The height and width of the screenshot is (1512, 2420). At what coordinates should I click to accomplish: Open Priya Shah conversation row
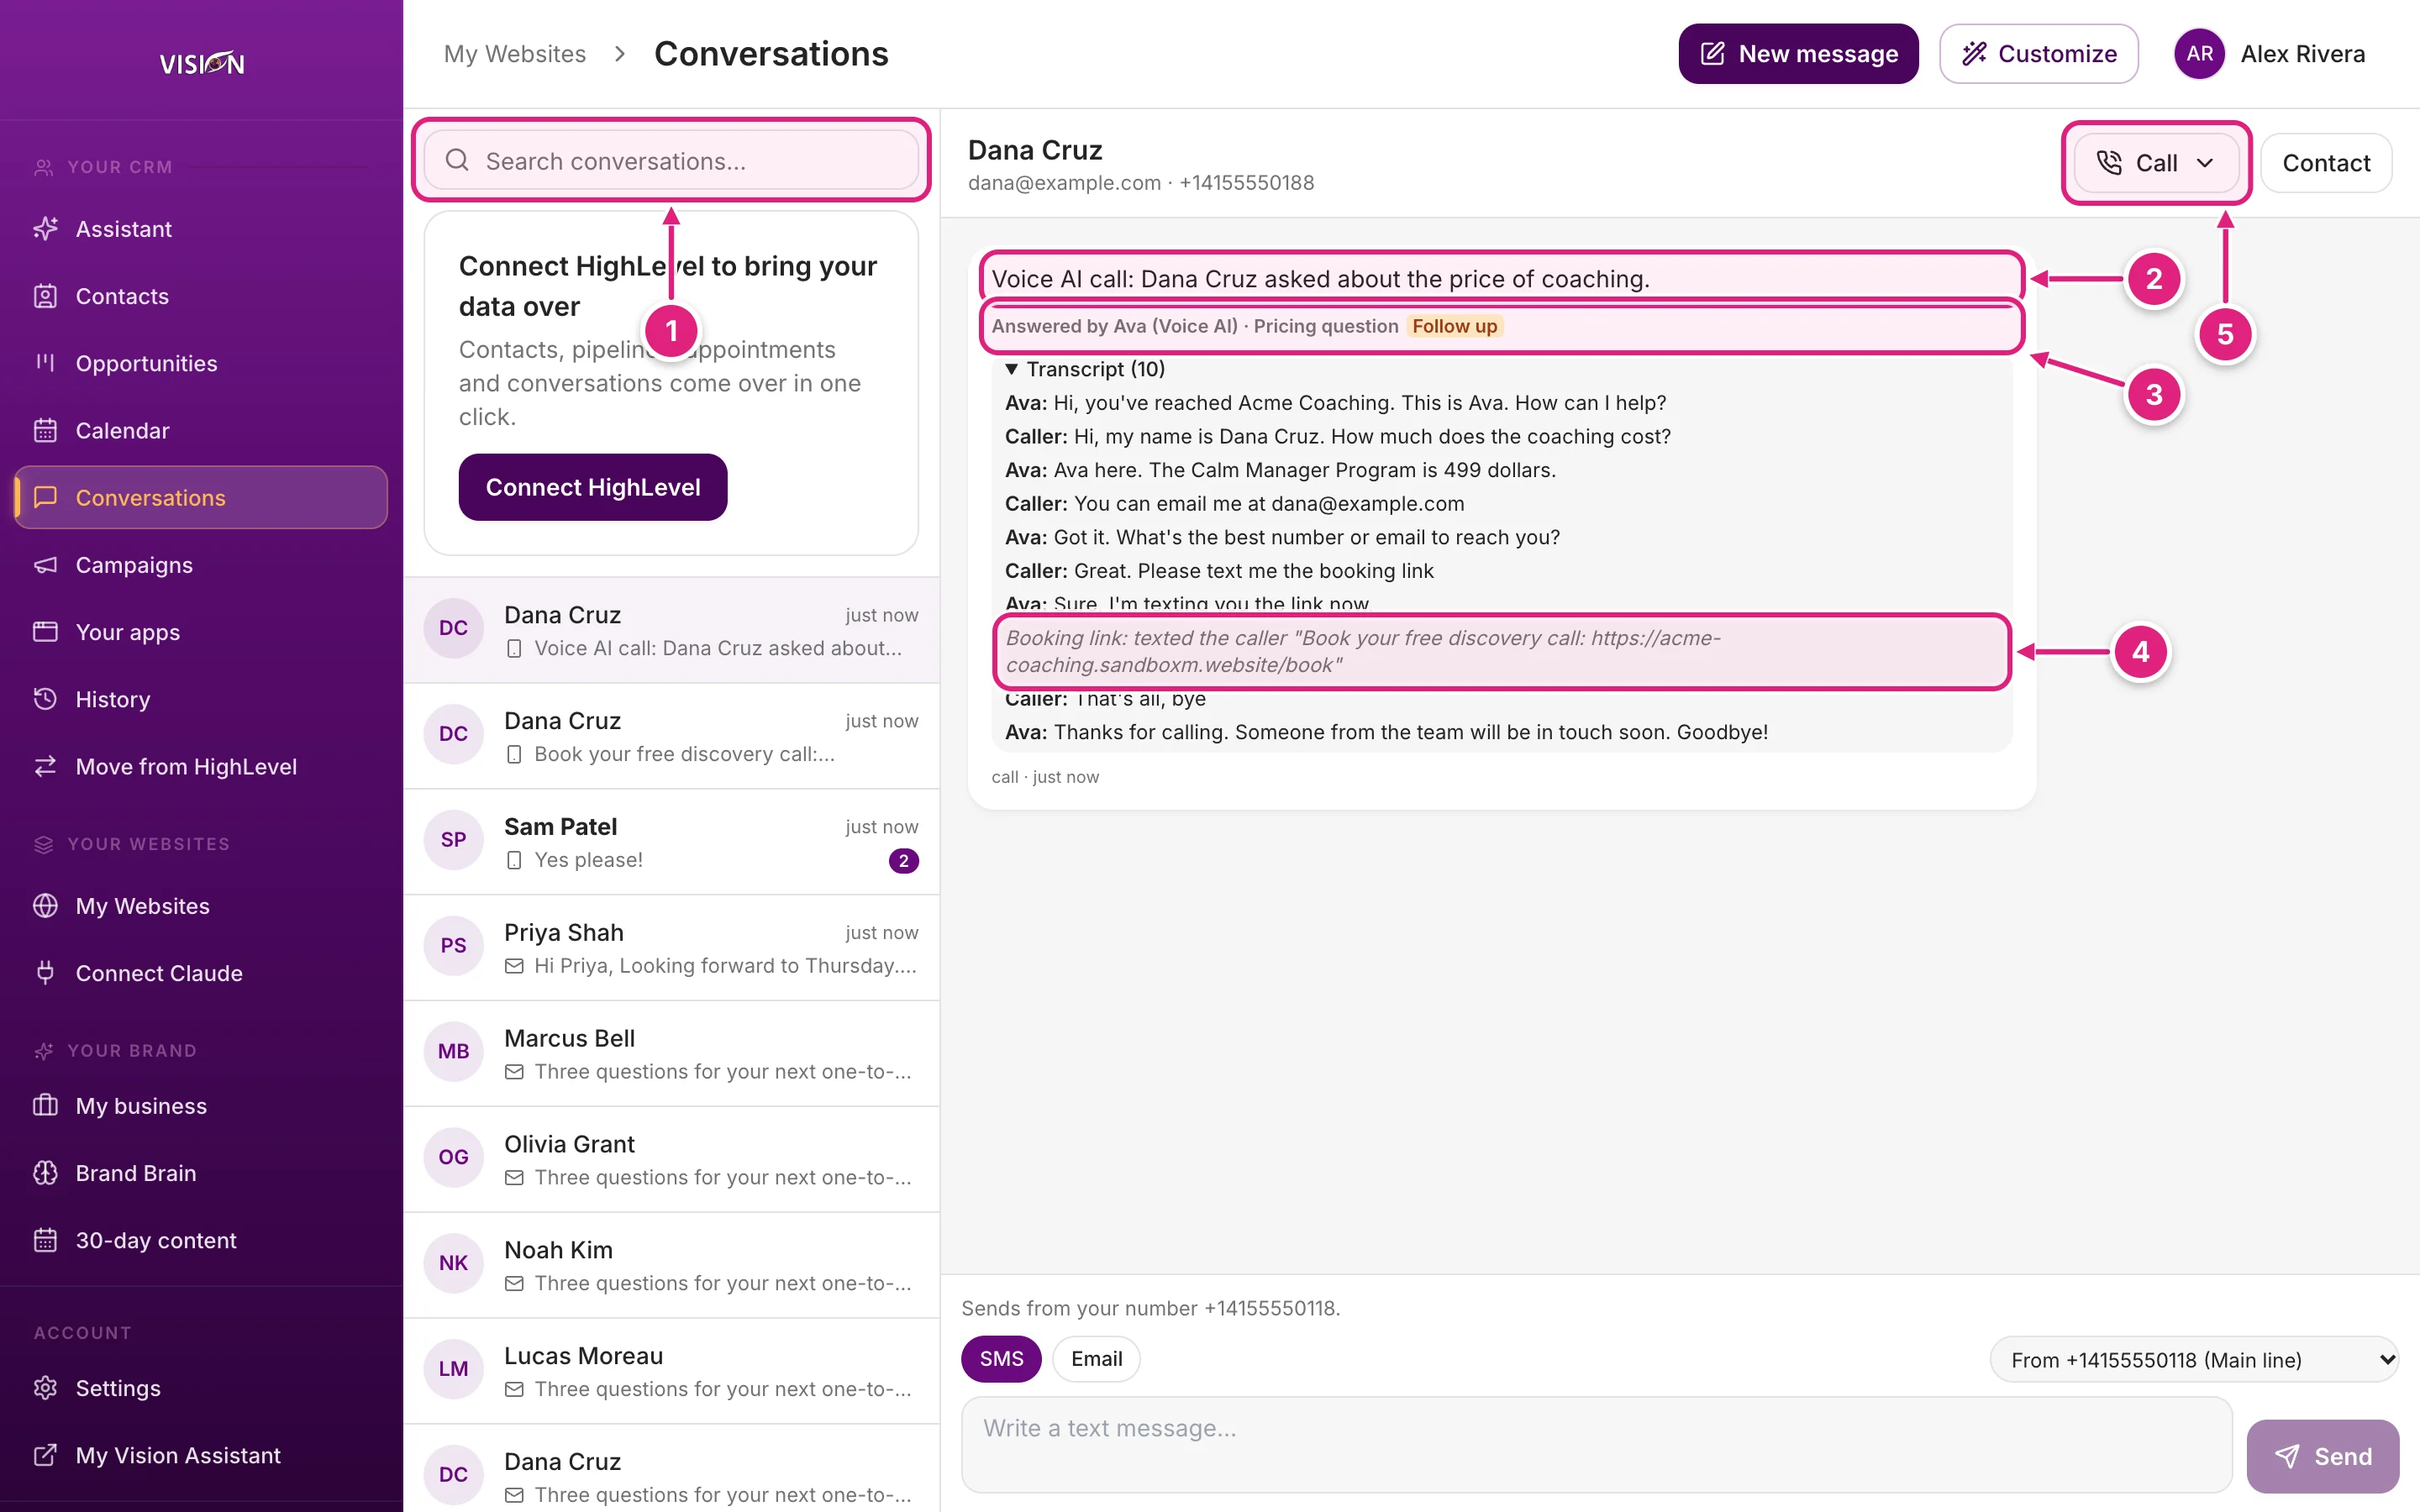coord(671,947)
